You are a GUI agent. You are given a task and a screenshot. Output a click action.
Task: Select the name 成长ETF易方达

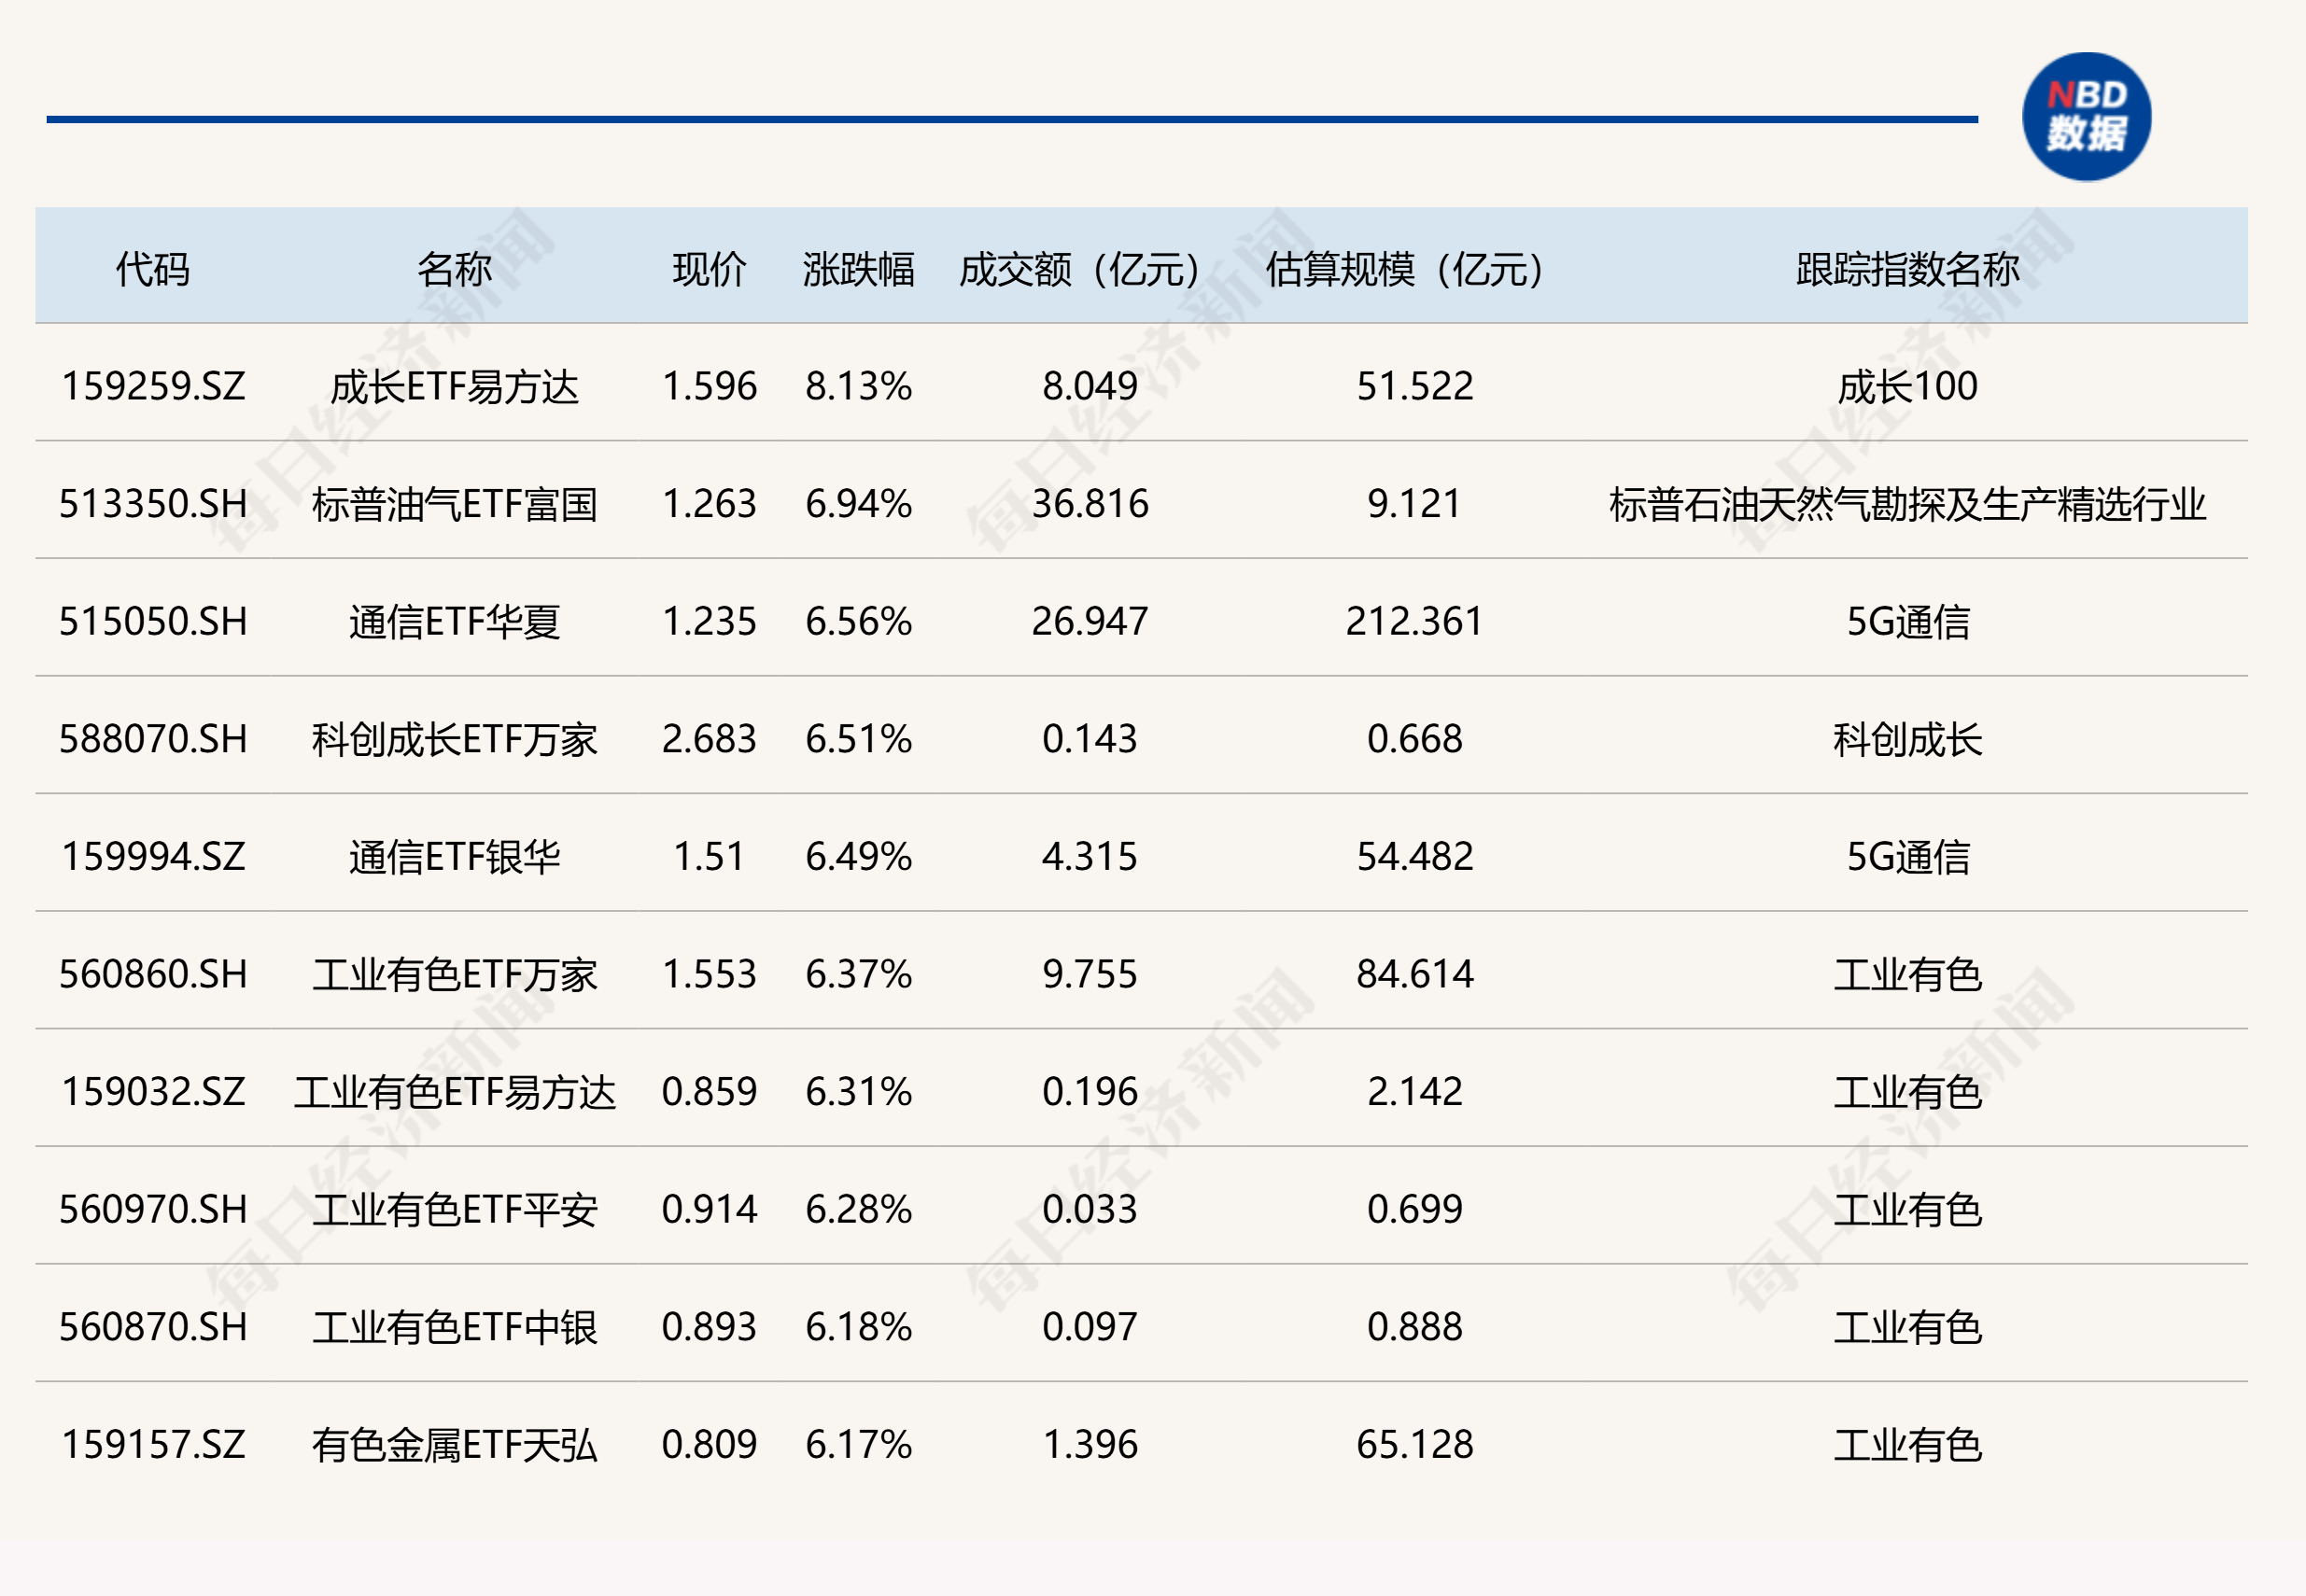coord(454,386)
